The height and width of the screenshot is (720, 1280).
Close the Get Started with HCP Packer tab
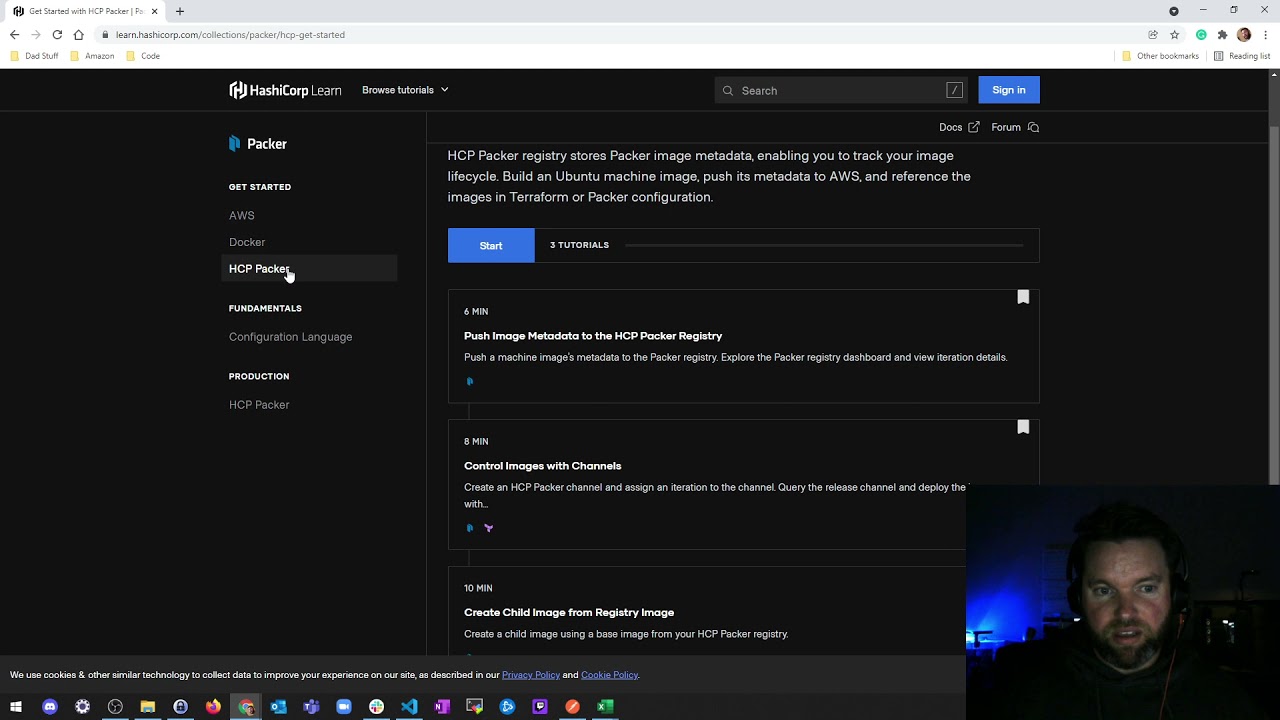coord(155,11)
